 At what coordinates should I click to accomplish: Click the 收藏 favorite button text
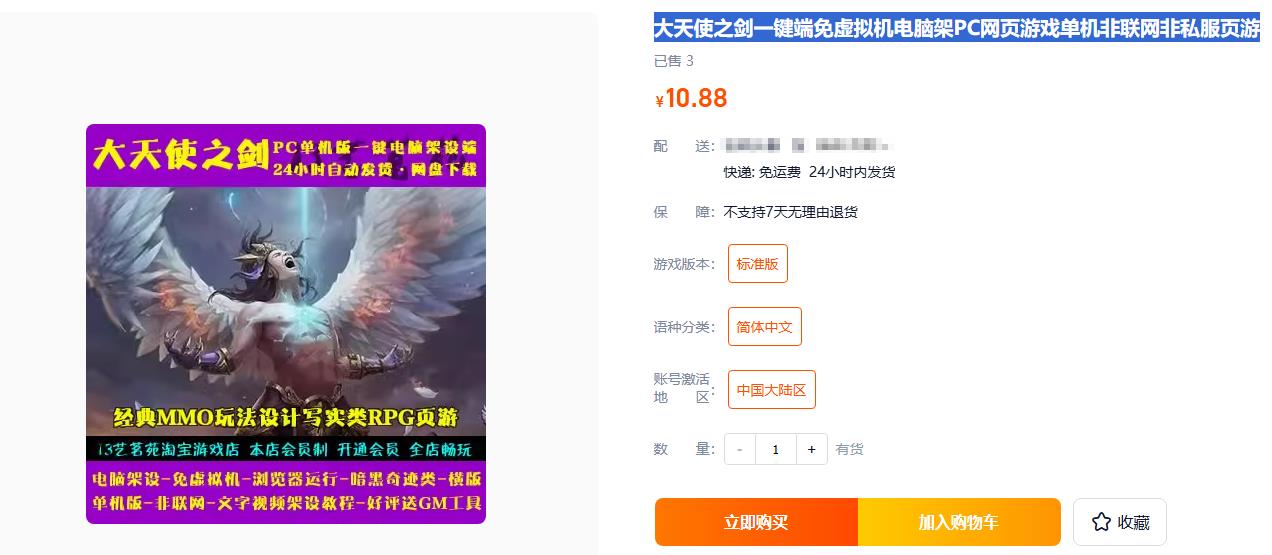[x=1134, y=522]
